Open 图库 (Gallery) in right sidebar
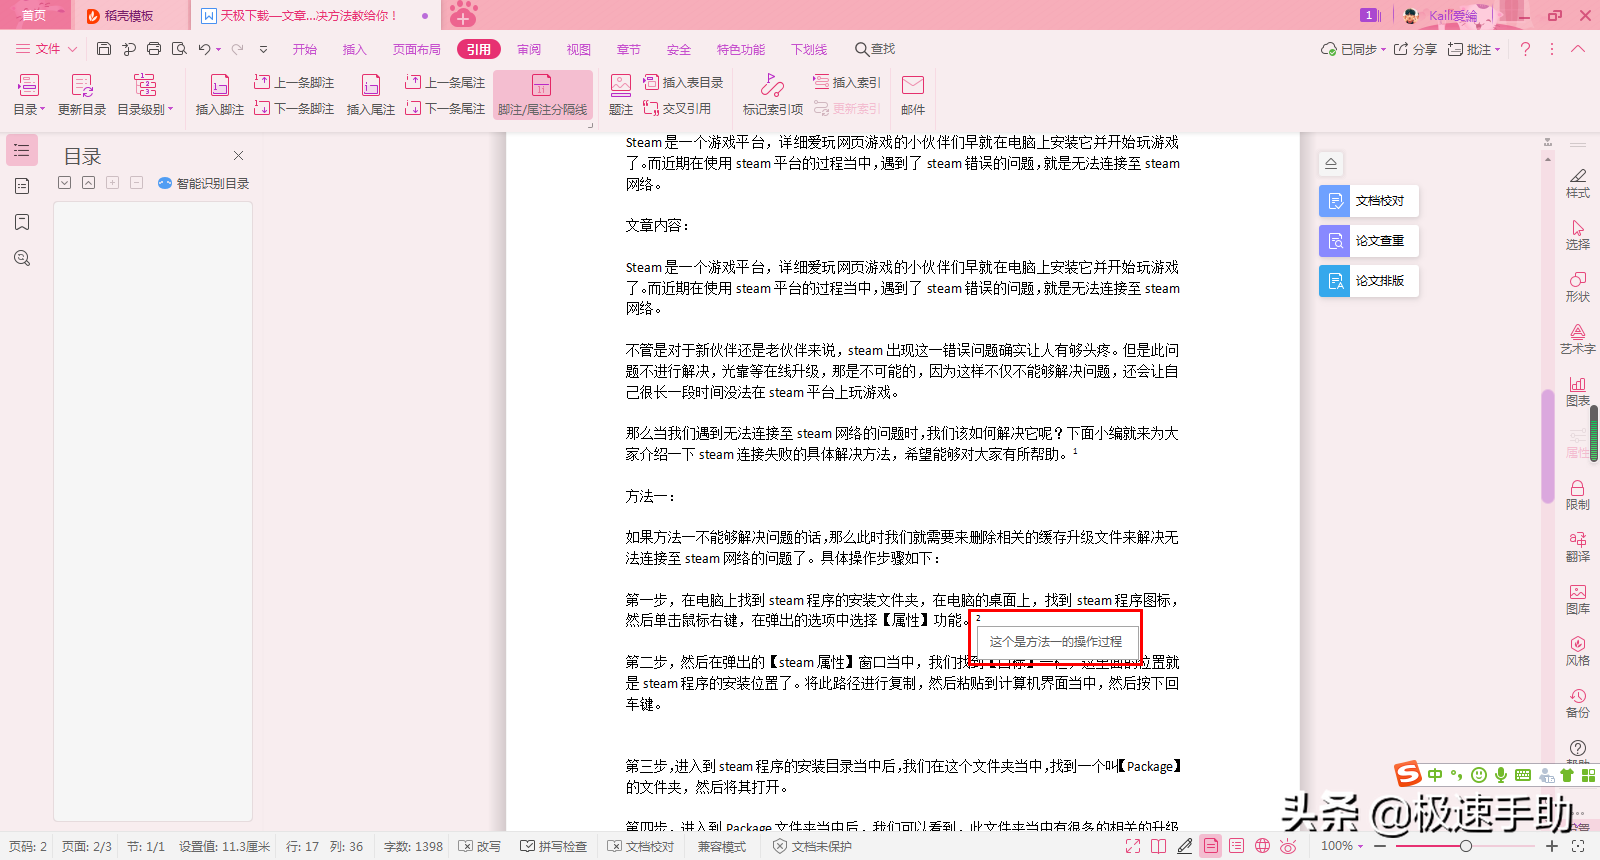Image resolution: width=1600 pixels, height=860 pixels. 1578,599
